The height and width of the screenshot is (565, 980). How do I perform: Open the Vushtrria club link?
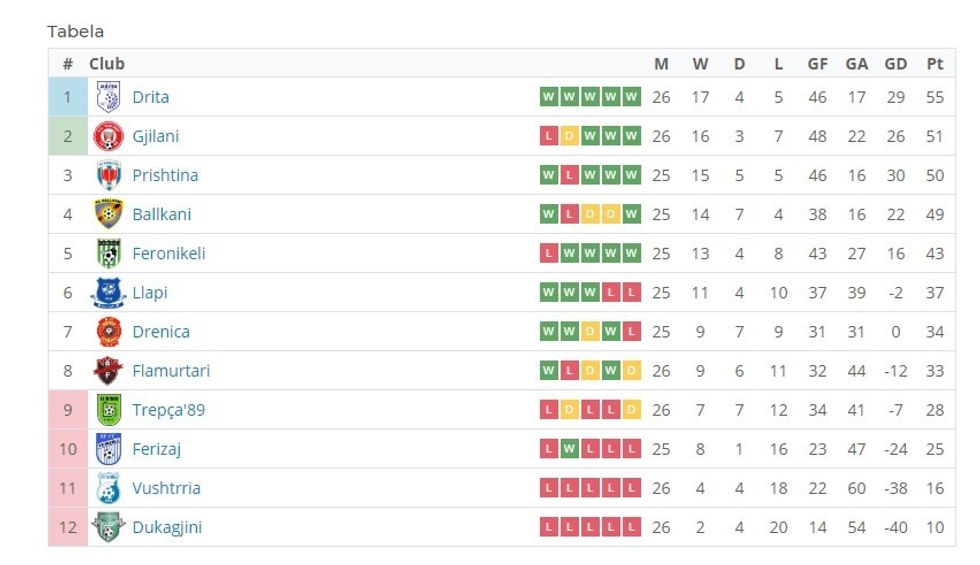[166, 488]
